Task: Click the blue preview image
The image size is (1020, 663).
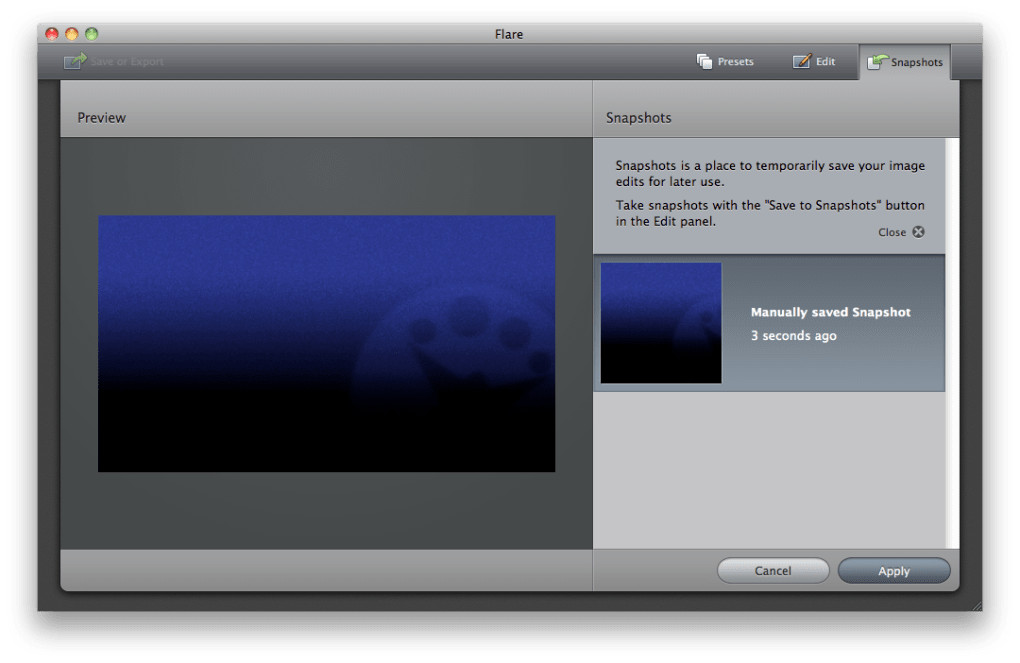Action: point(327,344)
